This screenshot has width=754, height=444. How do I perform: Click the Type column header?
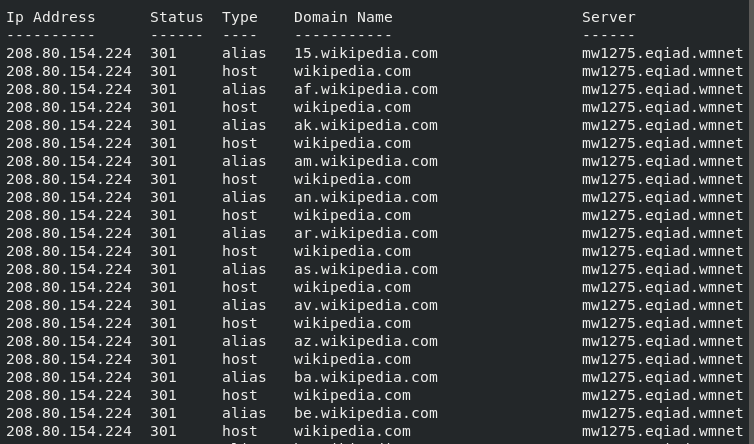[x=239, y=18]
